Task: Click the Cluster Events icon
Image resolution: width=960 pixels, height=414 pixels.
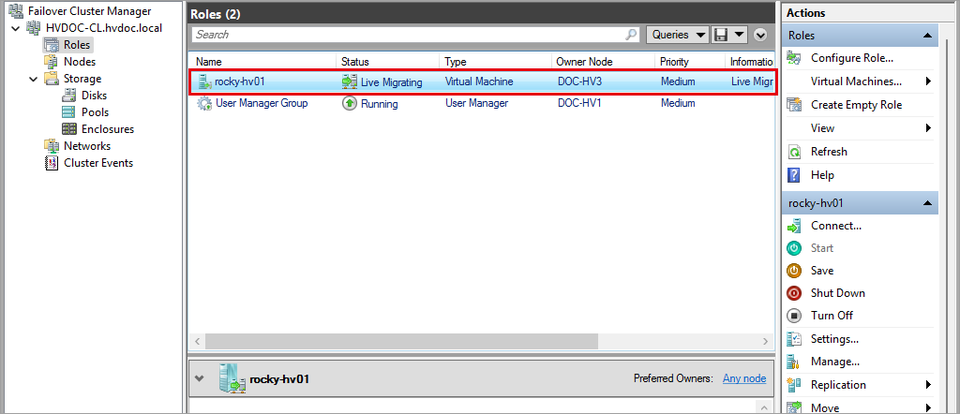Action: [52, 163]
